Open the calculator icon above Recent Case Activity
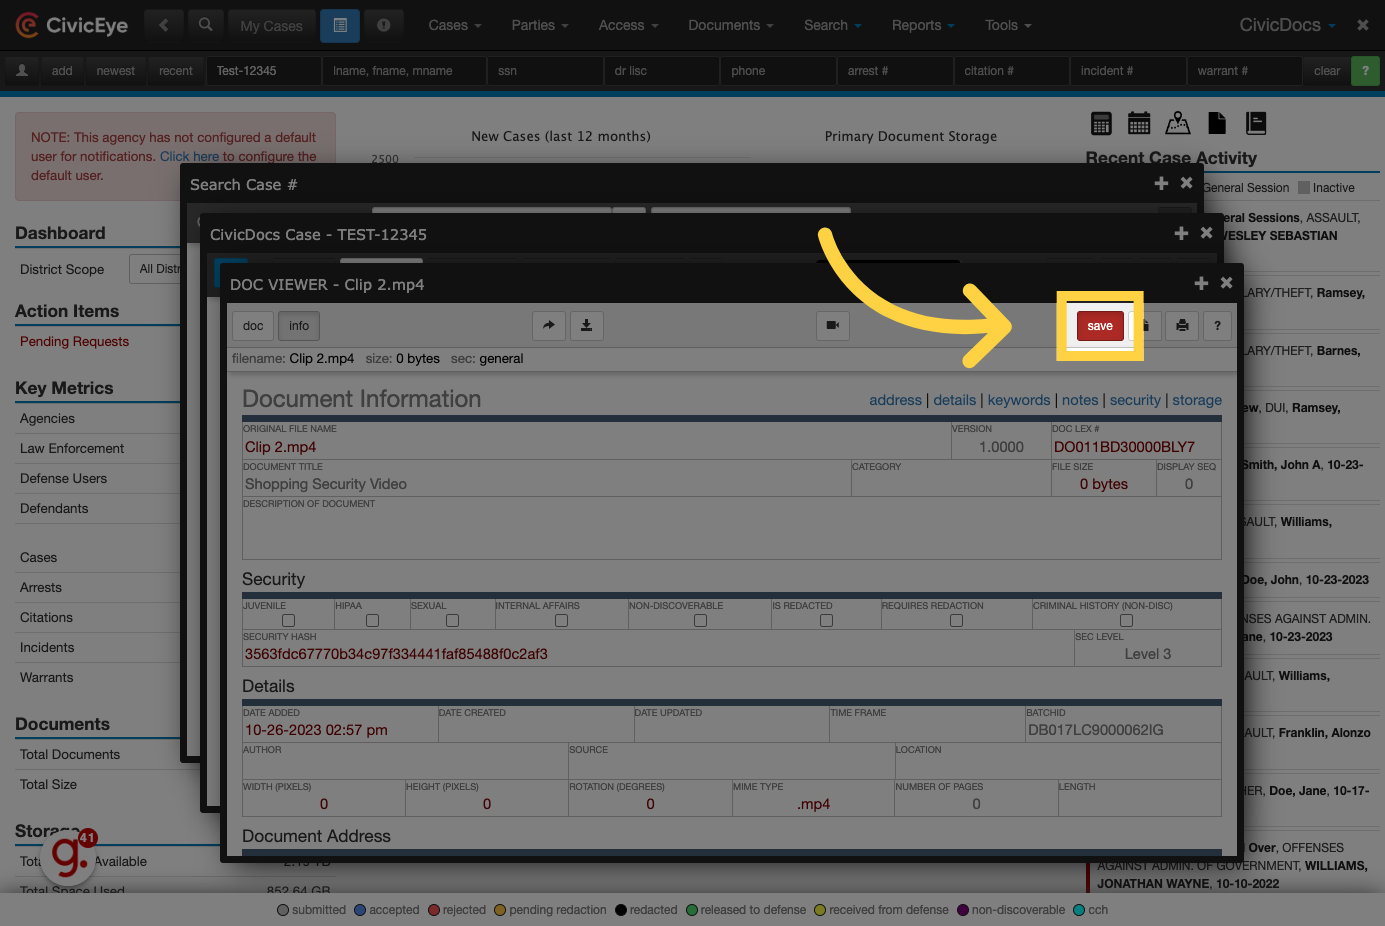 (x=1101, y=123)
